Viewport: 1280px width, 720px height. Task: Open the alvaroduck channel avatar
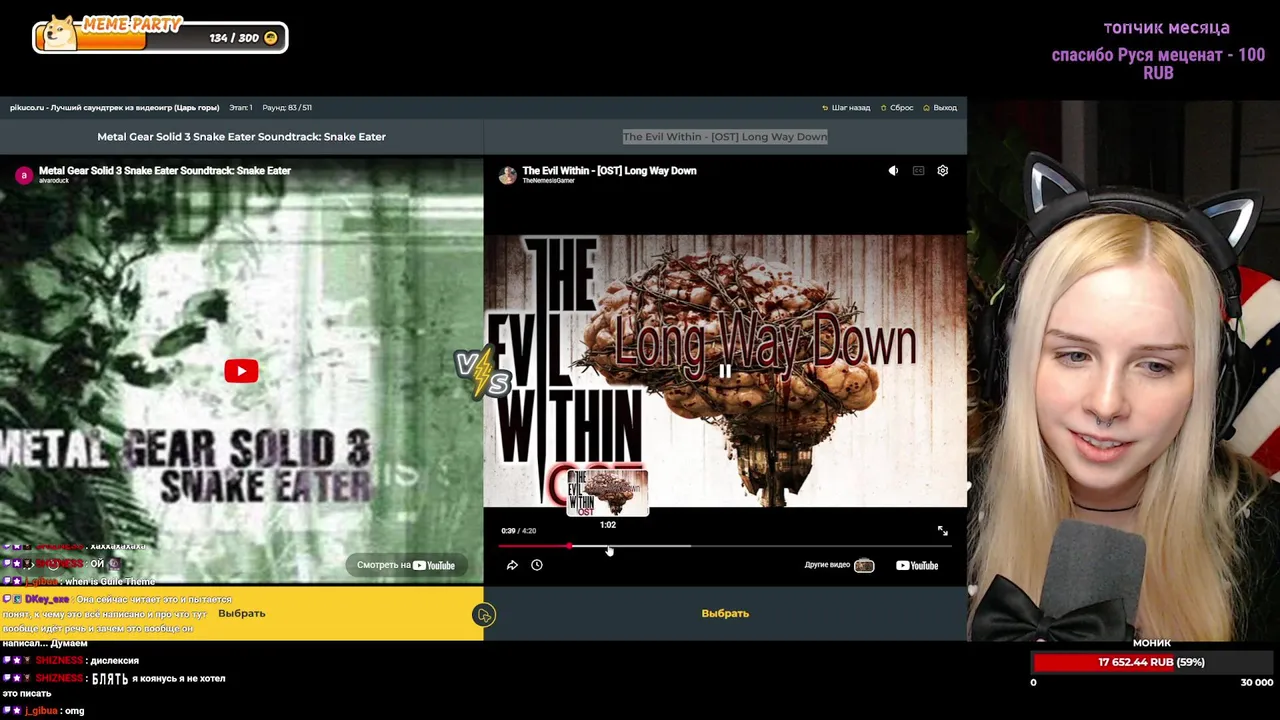[24, 175]
